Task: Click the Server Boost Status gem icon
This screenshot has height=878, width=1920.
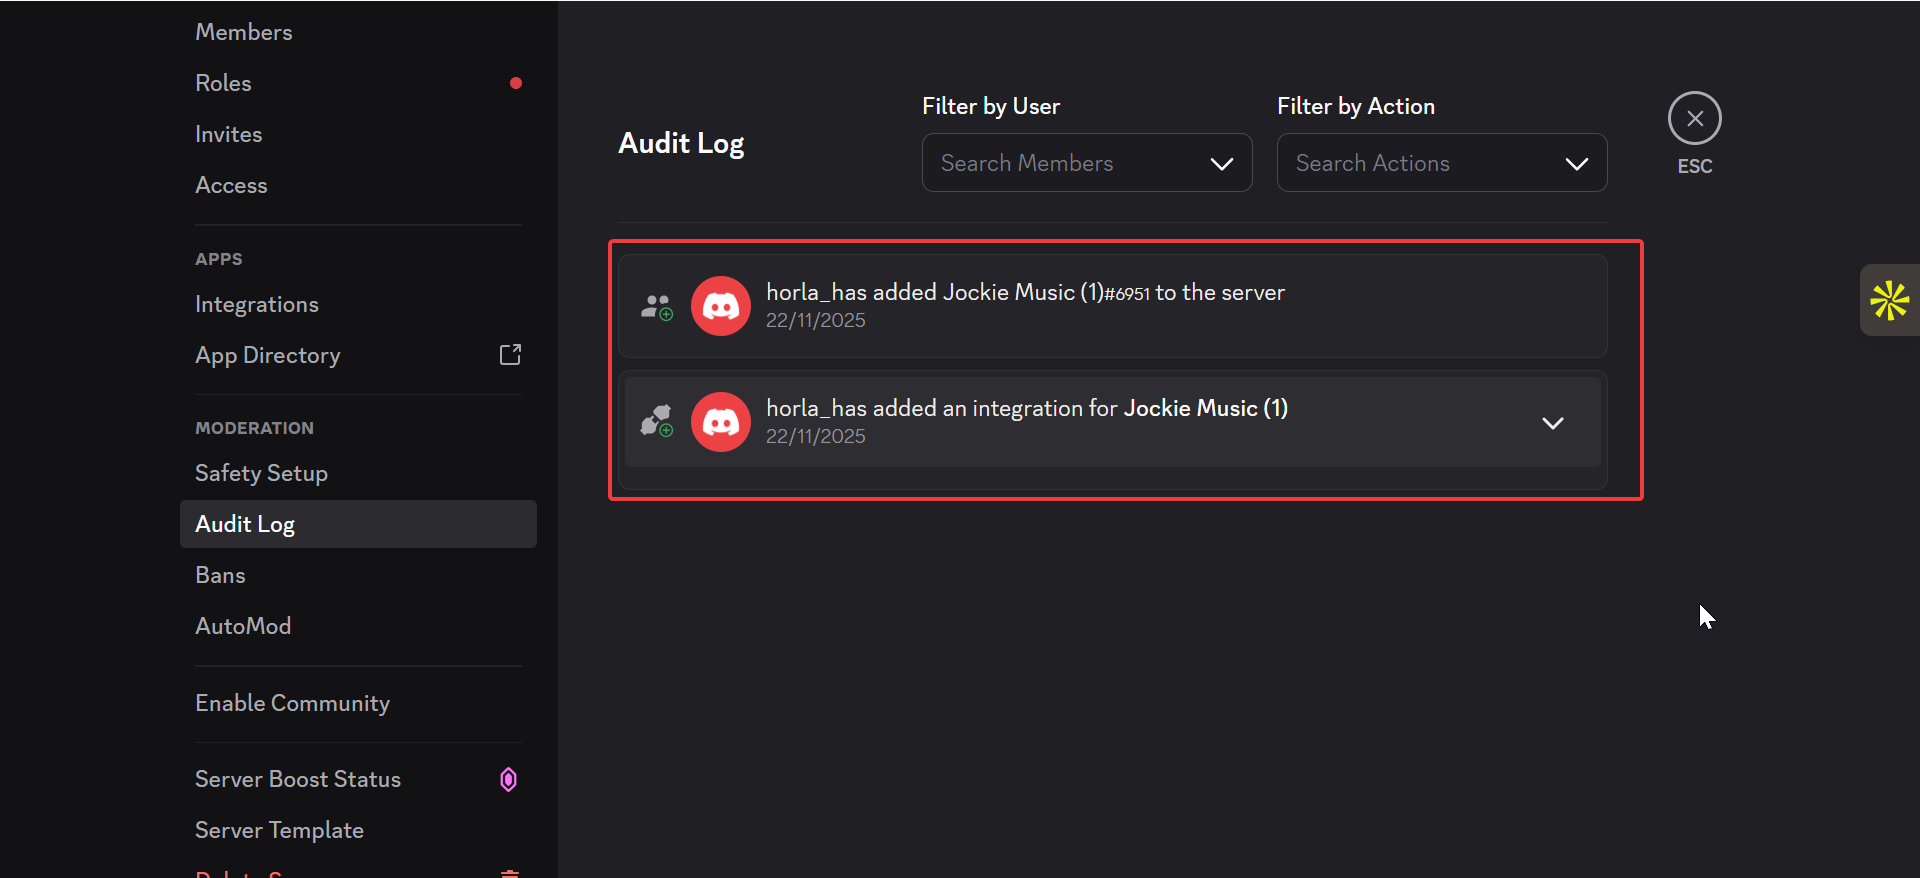Action: coord(508,779)
